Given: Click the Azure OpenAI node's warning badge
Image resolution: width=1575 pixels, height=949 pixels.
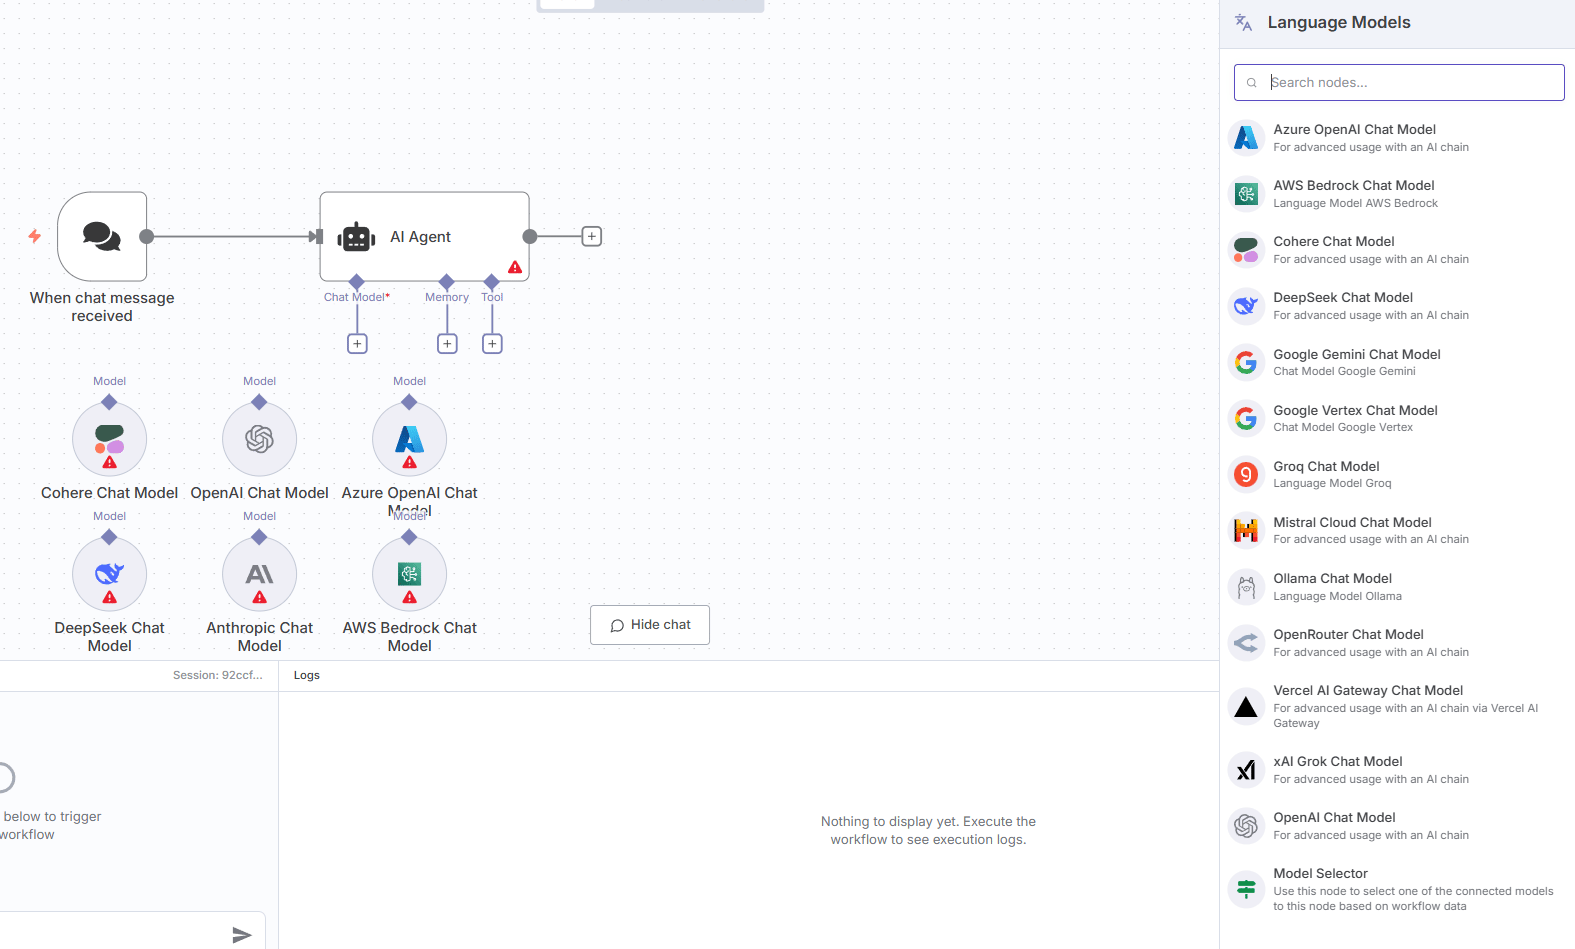Looking at the screenshot, I should point(410,462).
